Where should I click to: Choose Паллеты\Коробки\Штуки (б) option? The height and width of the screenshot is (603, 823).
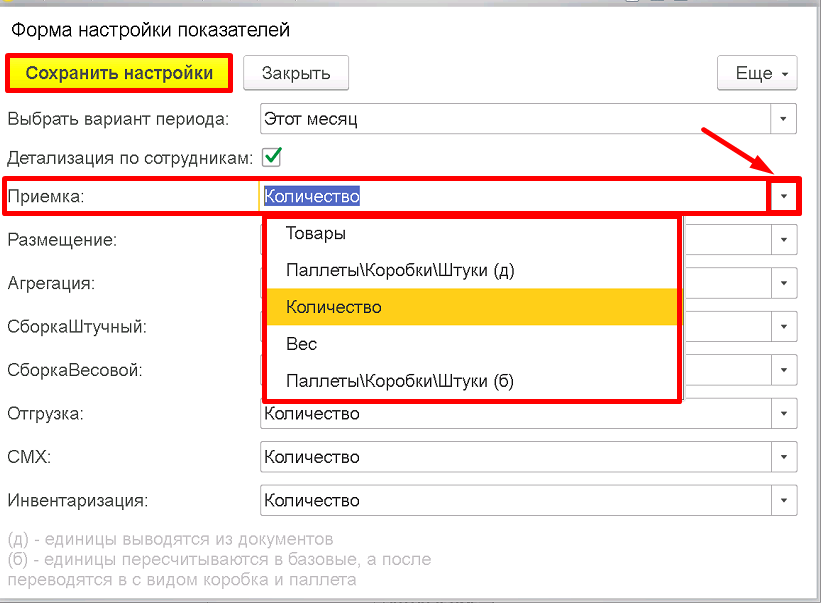473,380
